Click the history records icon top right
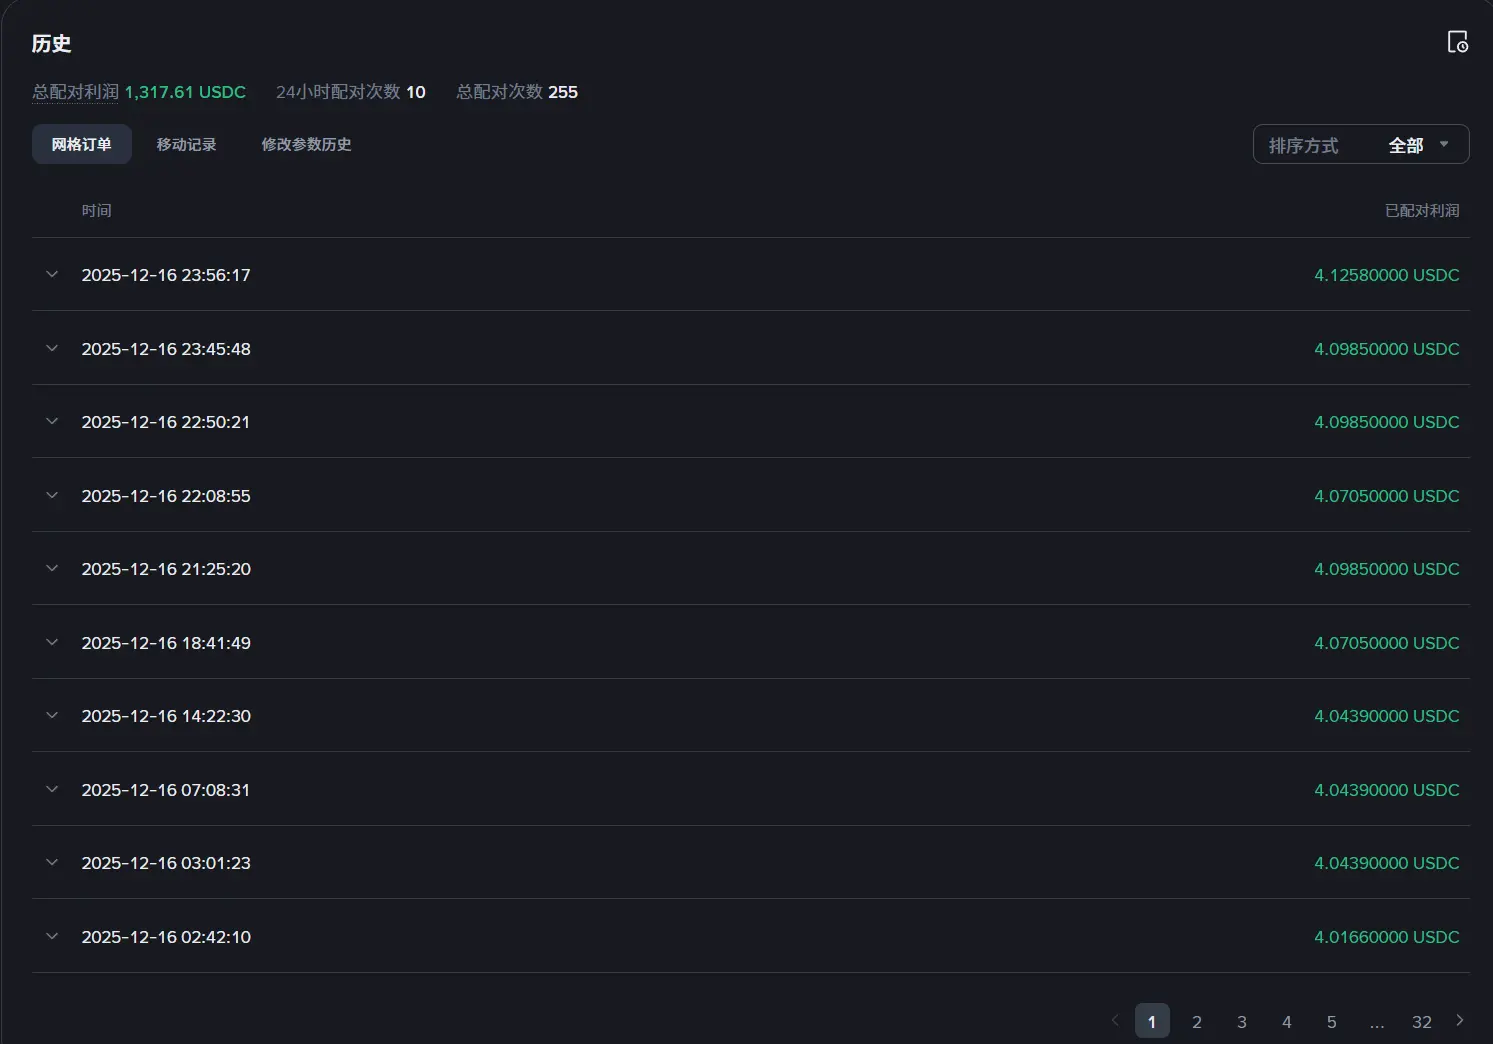The width and height of the screenshot is (1493, 1044). (1457, 42)
